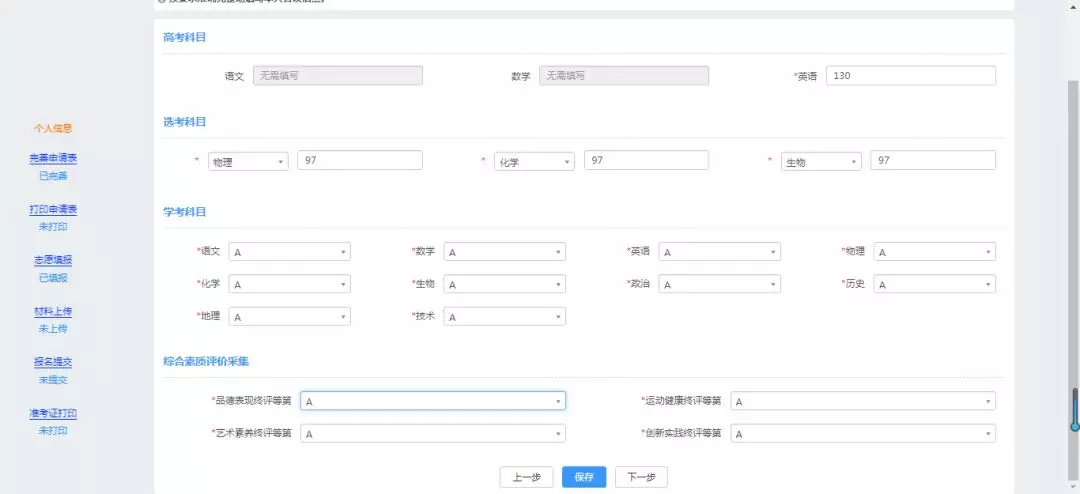Image resolution: width=1080 pixels, height=494 pixels.
Task: Open 志愿填报 sidebar link
Action: coord(53,260)
